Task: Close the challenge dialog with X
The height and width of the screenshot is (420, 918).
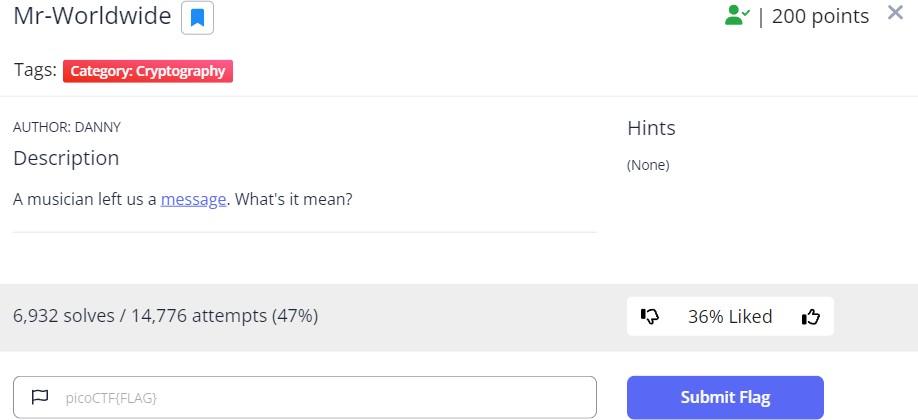Action: click(x=895, y=14)
